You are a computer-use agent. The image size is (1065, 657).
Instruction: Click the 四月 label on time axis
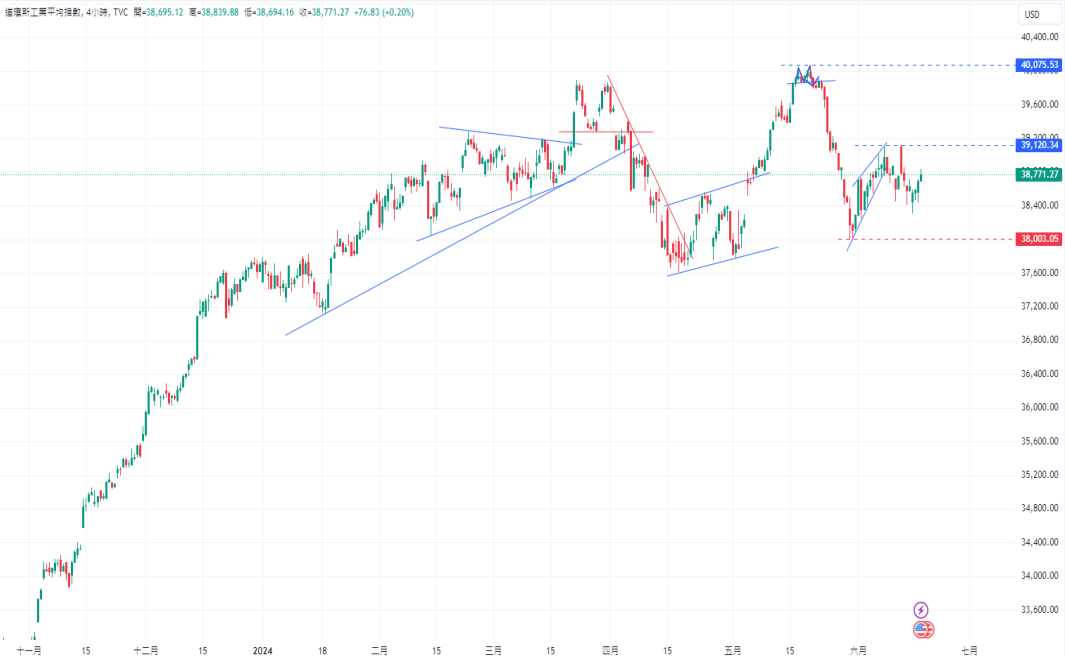611,650
